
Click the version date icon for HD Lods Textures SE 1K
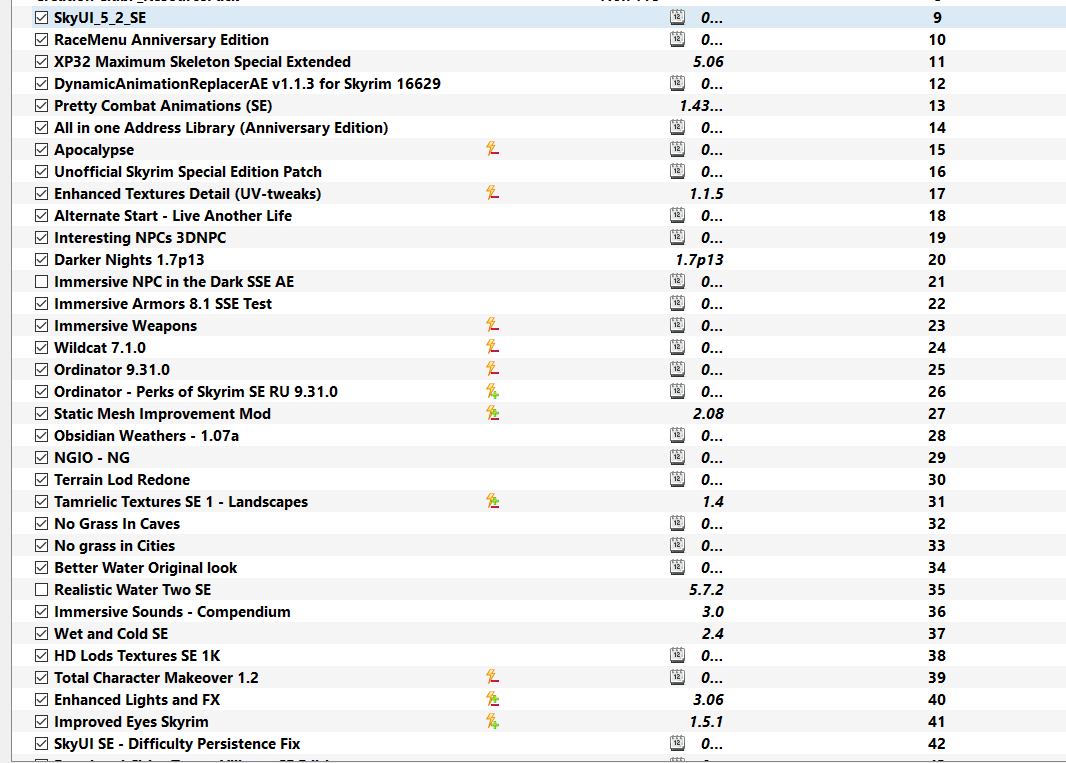[677, 655]
